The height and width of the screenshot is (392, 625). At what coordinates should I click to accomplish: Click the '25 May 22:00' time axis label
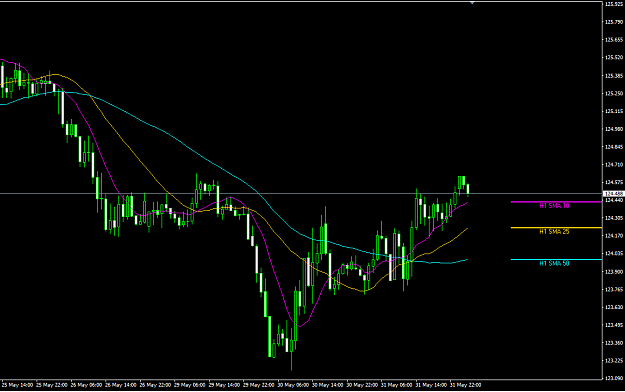[x=52, y=385]
